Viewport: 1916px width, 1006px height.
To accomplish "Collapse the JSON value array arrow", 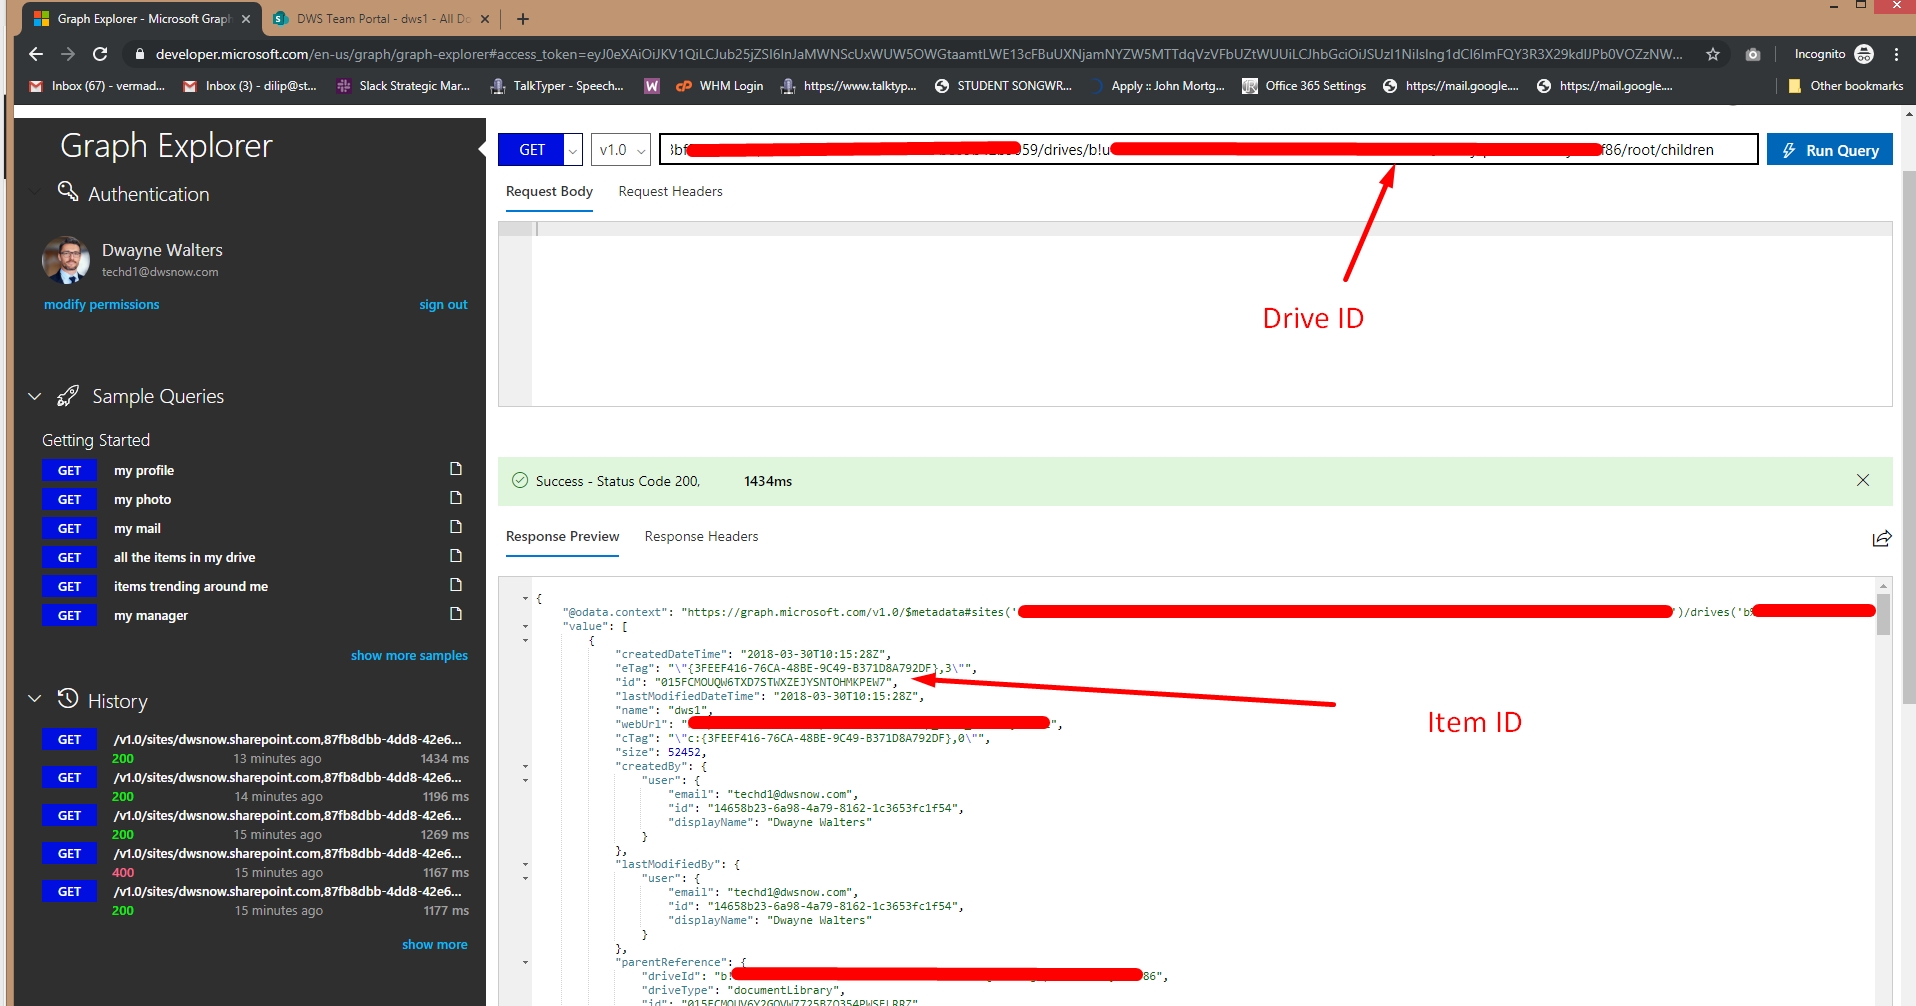I will (525, 626).
